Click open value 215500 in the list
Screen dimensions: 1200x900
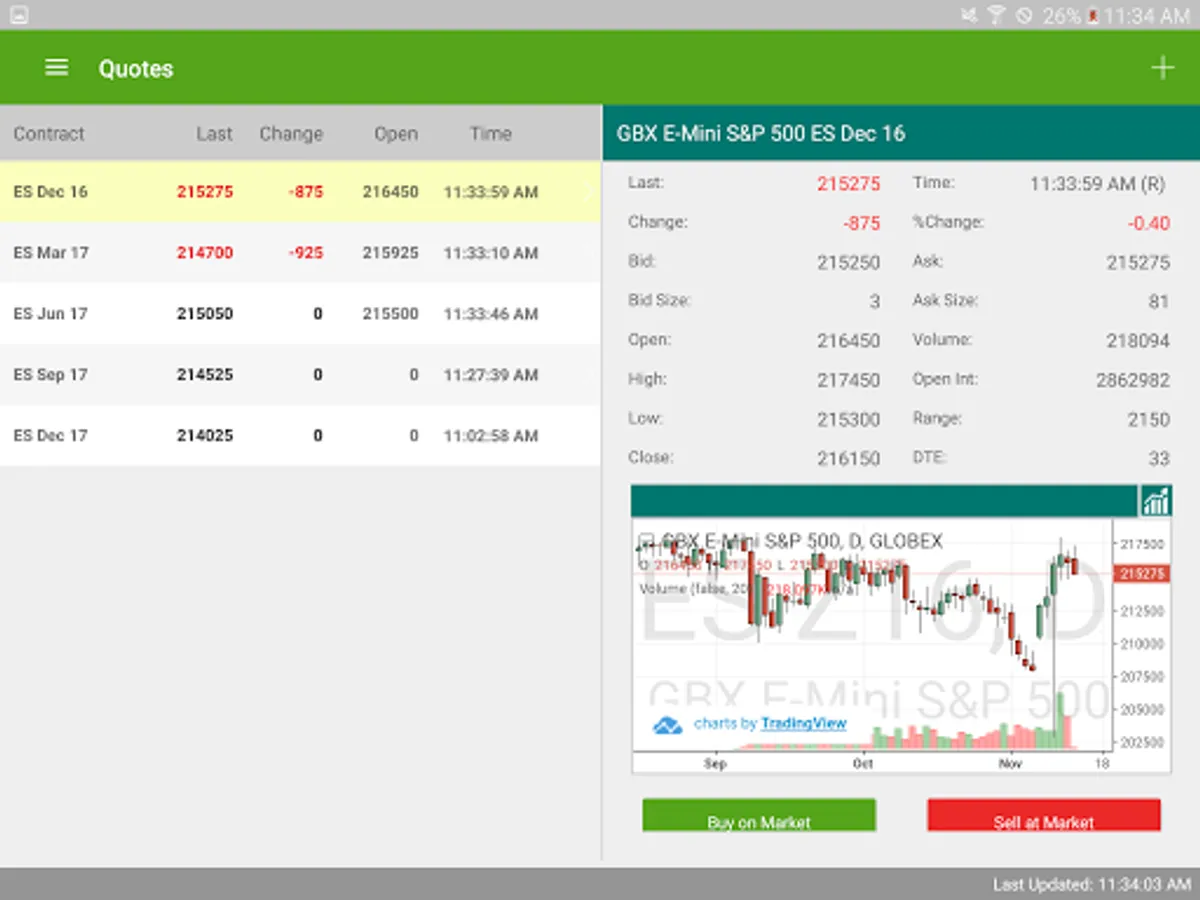pyautogui.click(x=390, y=314)
